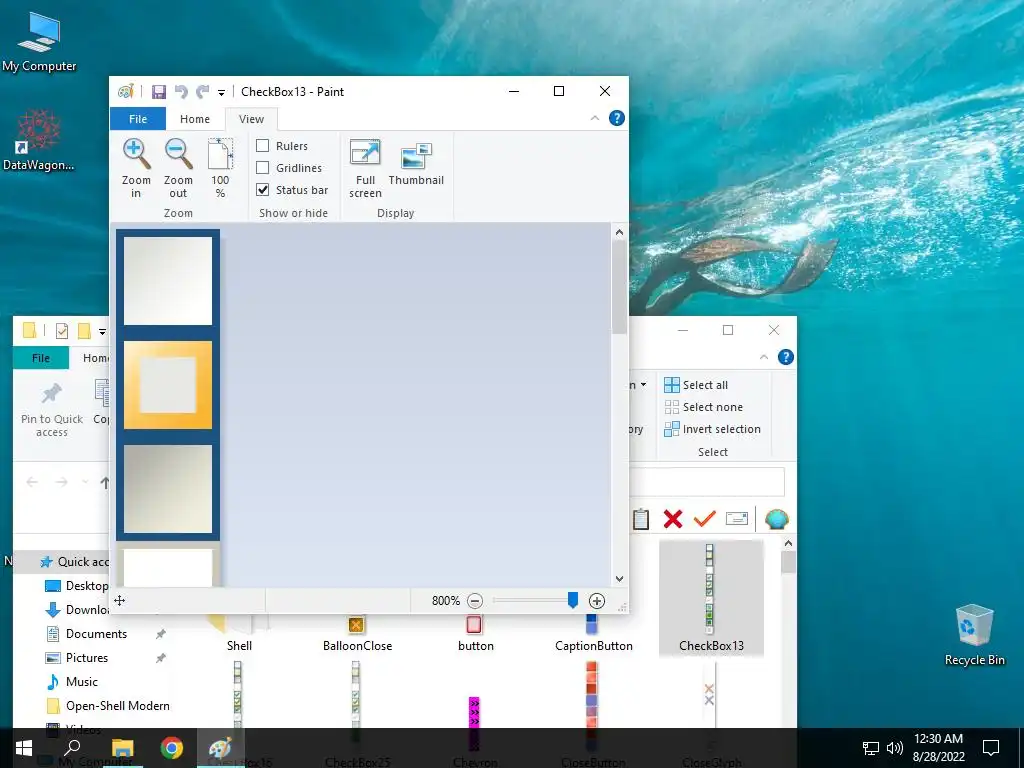Uncheck the Status bar checkbox
This screenshot has height=768, width=1024.
[263, 190]
